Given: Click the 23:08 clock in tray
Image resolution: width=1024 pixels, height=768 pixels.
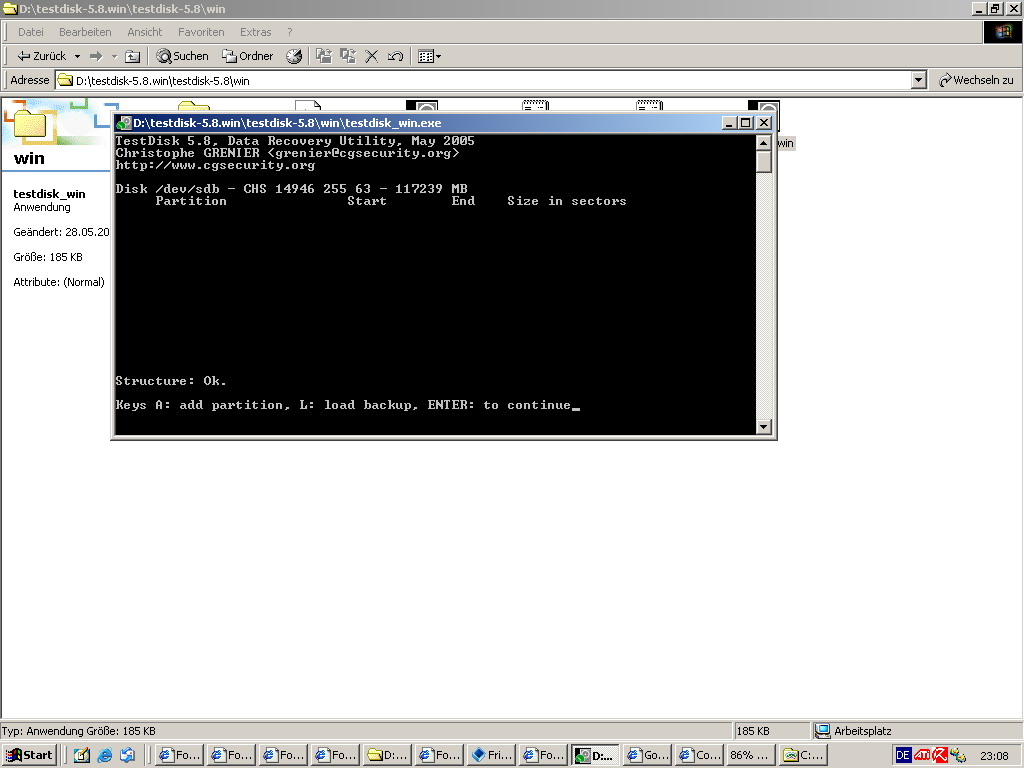Looking at the screenshot, I should click(x=994, y=756).
